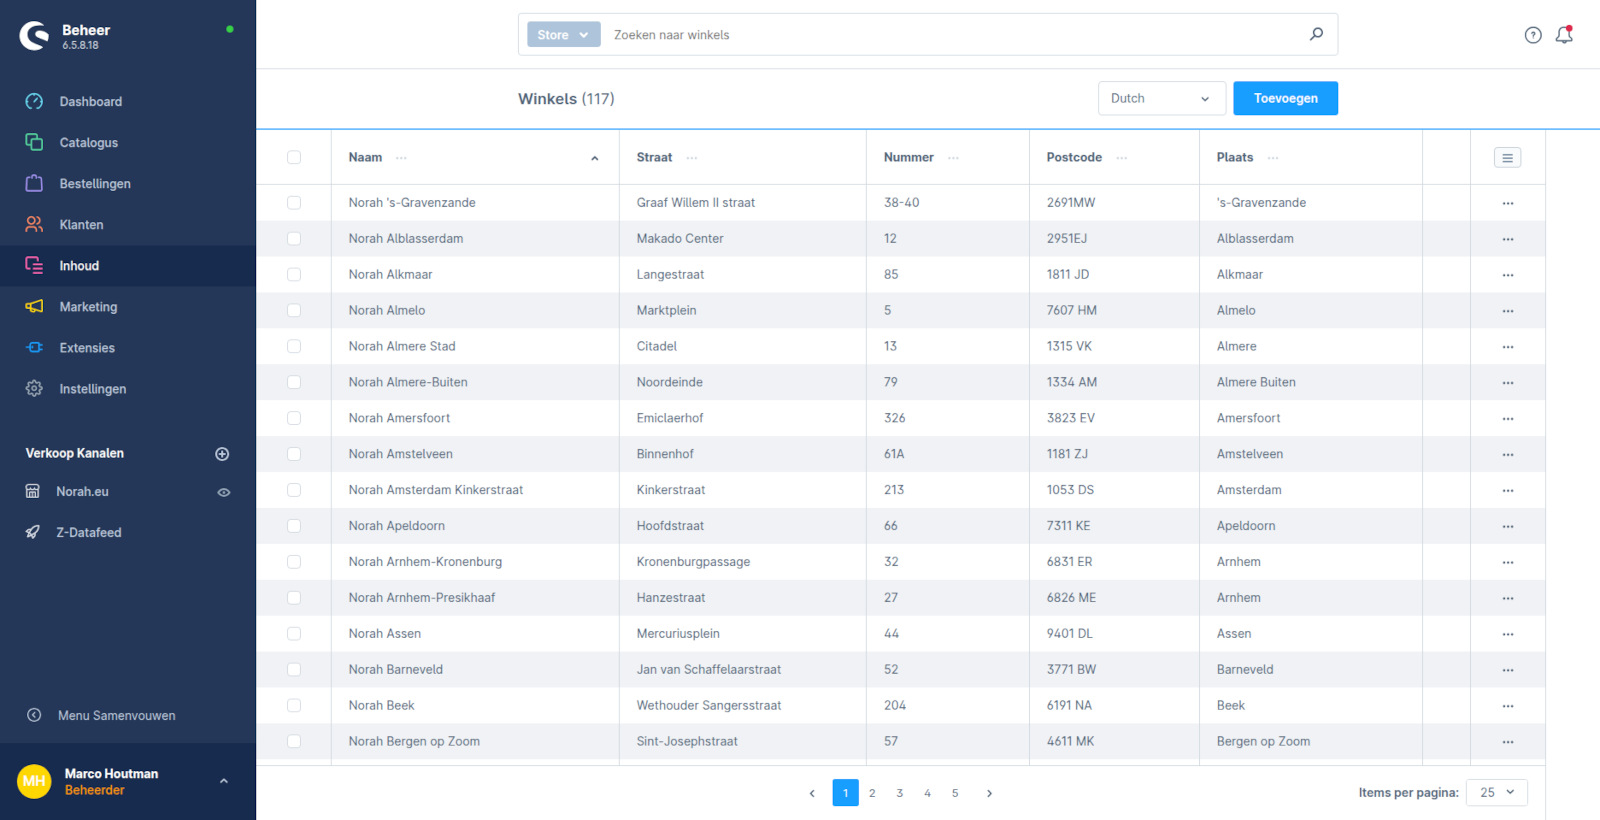Click the search magnifier icon
The height and width of the screenshot is (820, 1600).
tap(1316, 34)
